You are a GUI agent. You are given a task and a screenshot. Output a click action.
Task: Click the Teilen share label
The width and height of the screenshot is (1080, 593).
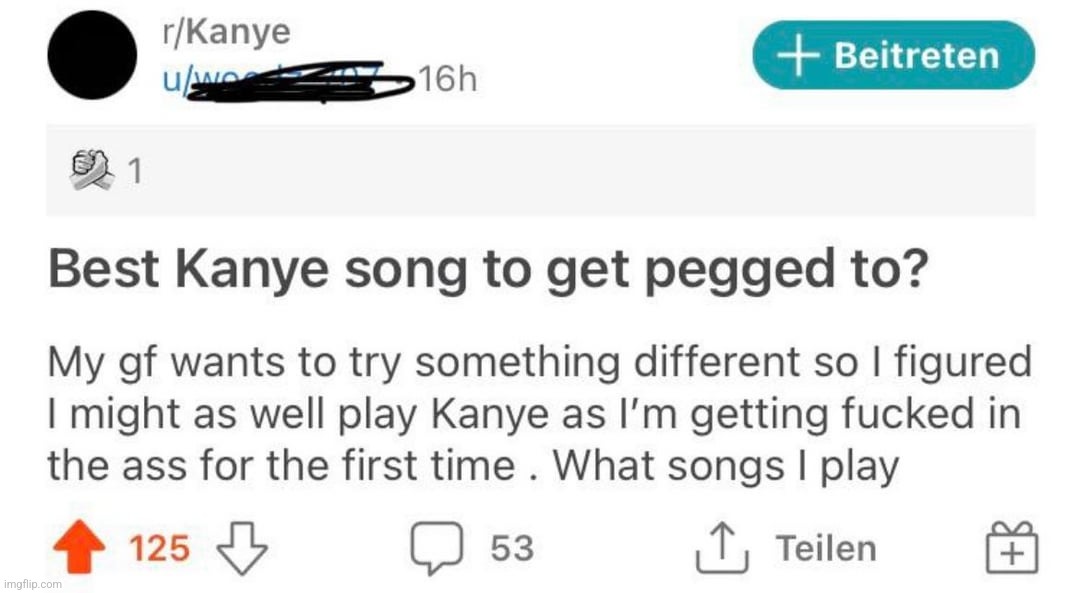pos(827,549)
